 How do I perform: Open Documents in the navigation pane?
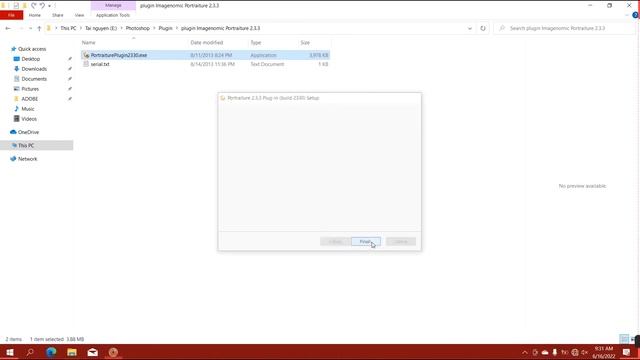[x=34, y=79]
